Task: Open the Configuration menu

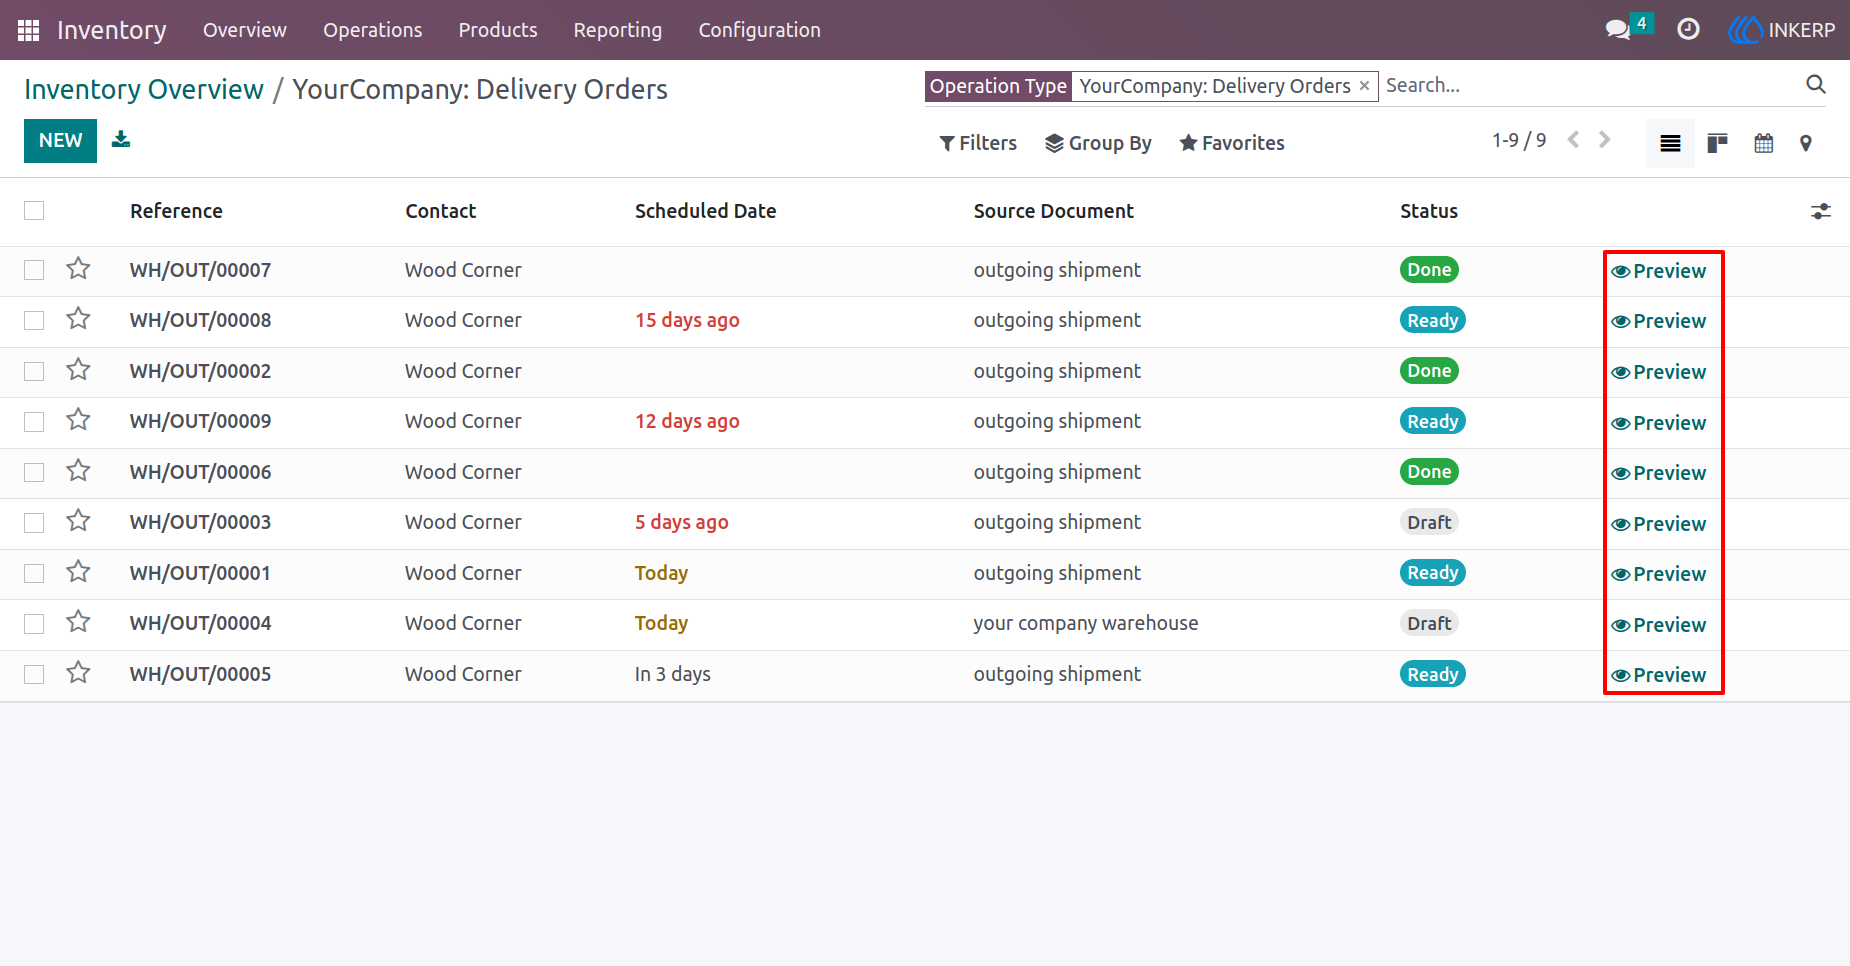Action: point(759,30)
